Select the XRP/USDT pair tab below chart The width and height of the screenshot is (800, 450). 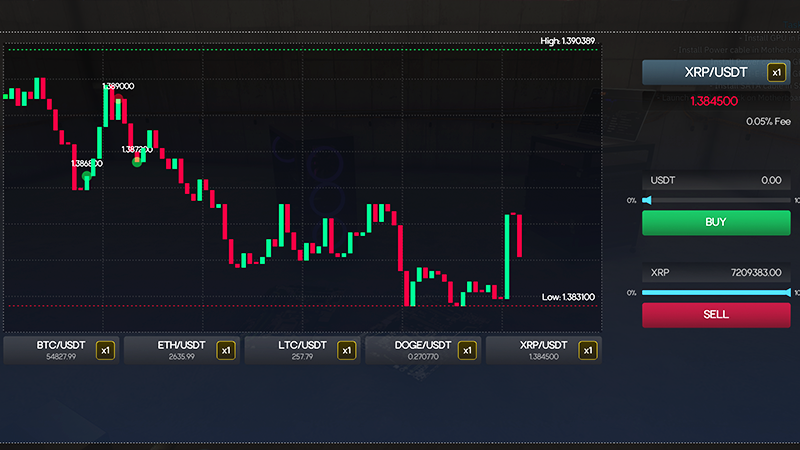(544, 350)
